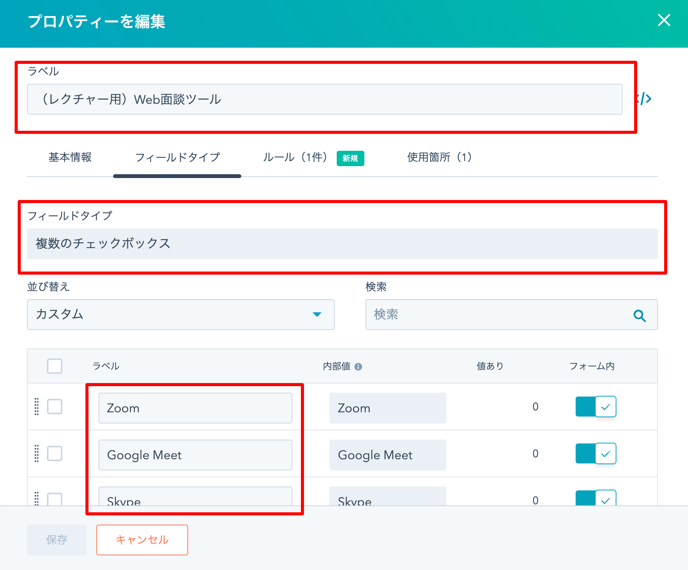This screenshot has height=570, width=688.
Task: Click the search magnifier icon
Action: point(639,315)
